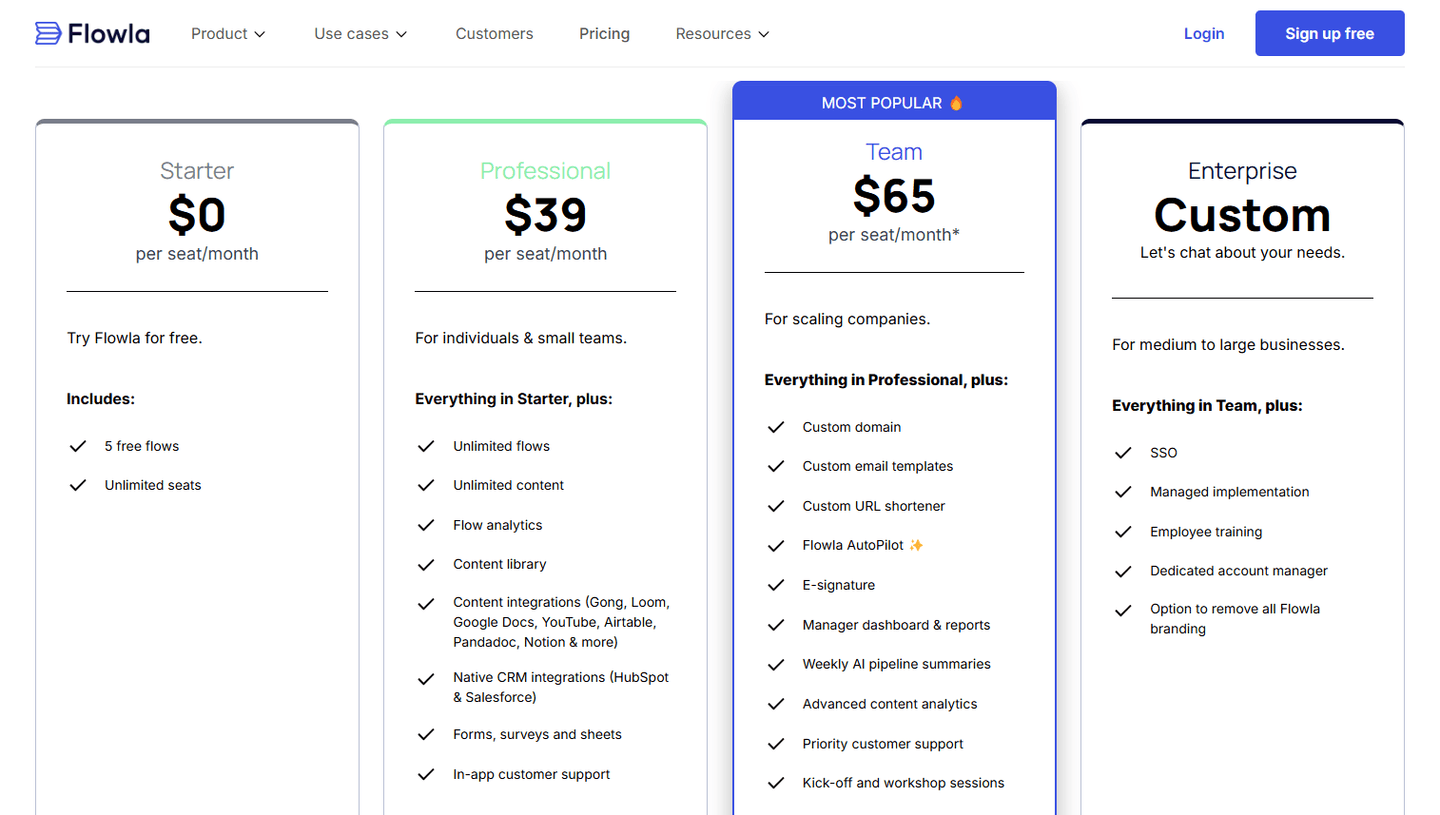Viewport: 1440px width, 815px height.
Task: Click the "Unlimited content" feature text
Action: pos(508,485)
